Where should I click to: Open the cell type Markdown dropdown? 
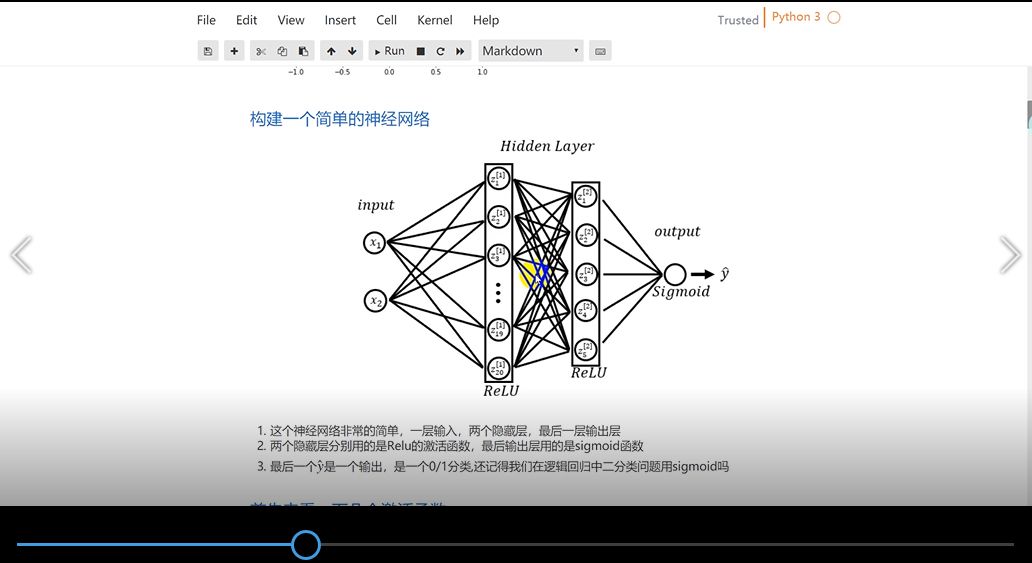click(531, 51)
